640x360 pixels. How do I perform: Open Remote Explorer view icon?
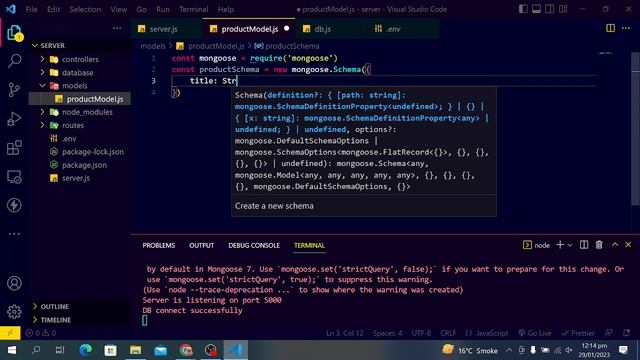point(14,177)
